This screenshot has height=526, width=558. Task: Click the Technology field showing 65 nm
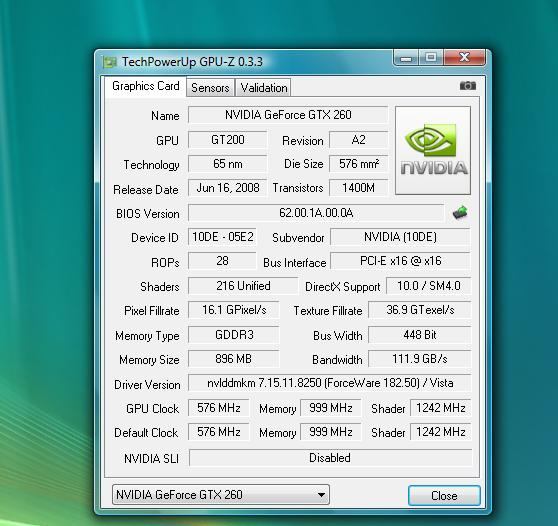tap(227, 164)
